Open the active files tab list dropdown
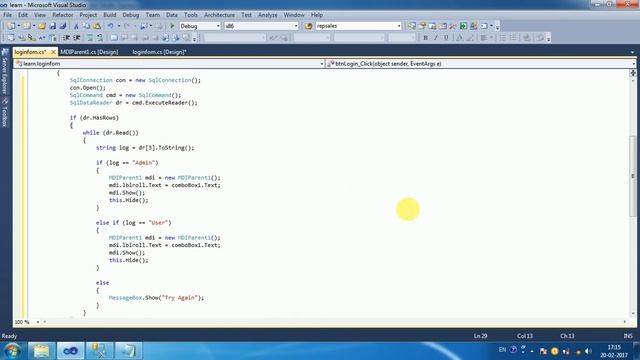Image resolution: width=640 pixels, height=360 pixels. (633, 52)
